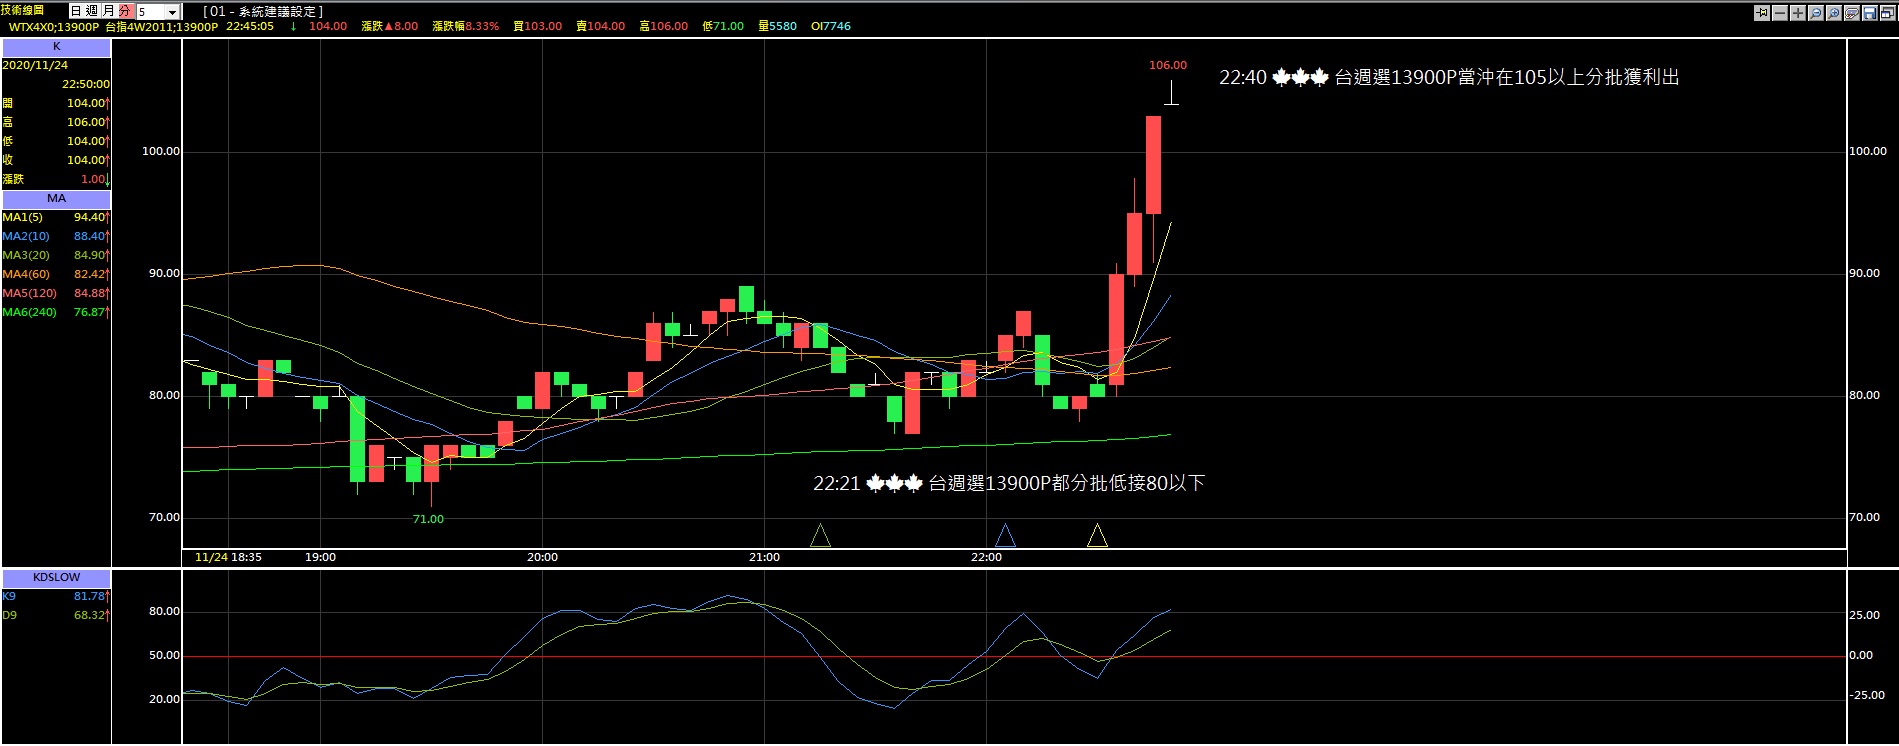
Task: Click the KDSLOW indicator header
Action: click(56, 578)
